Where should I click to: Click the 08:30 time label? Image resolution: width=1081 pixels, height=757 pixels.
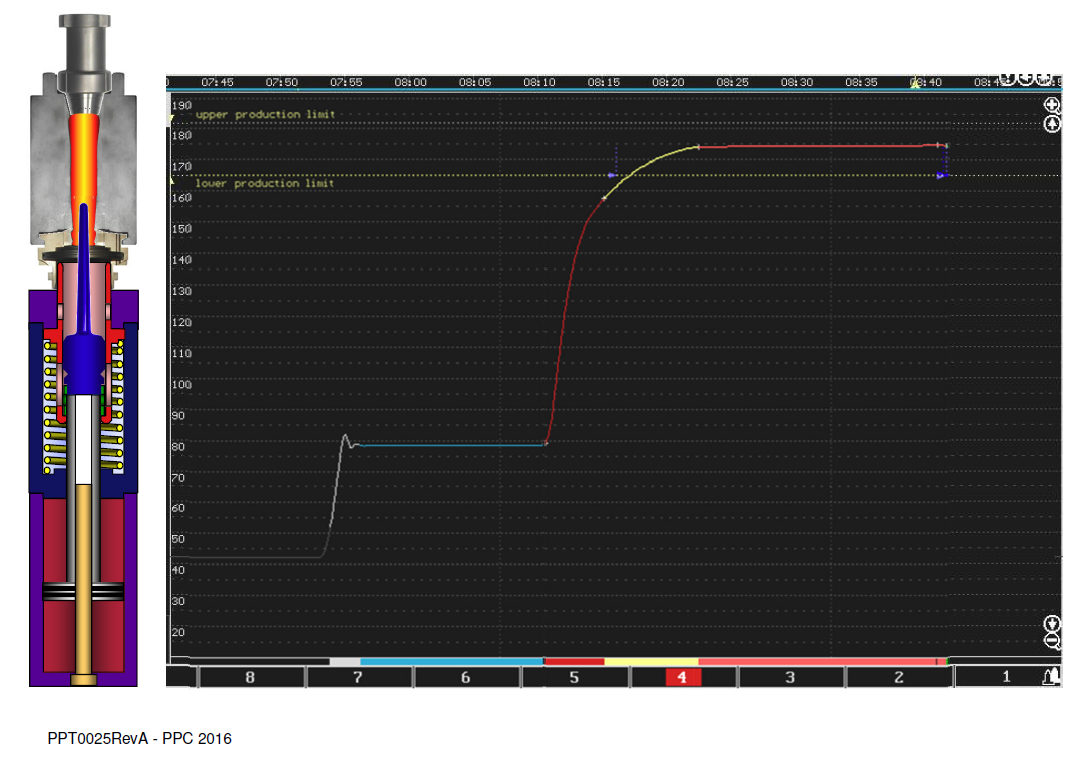pos(797,82)
